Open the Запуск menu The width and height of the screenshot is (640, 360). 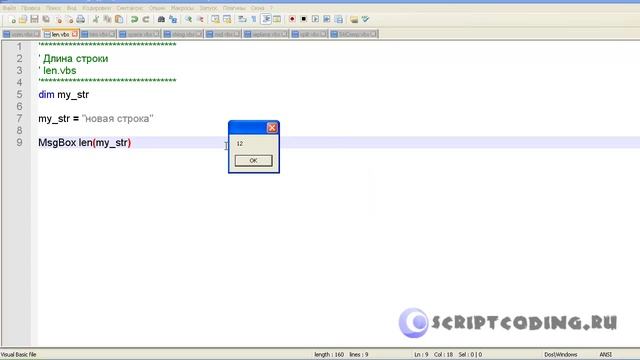[208, 8]
